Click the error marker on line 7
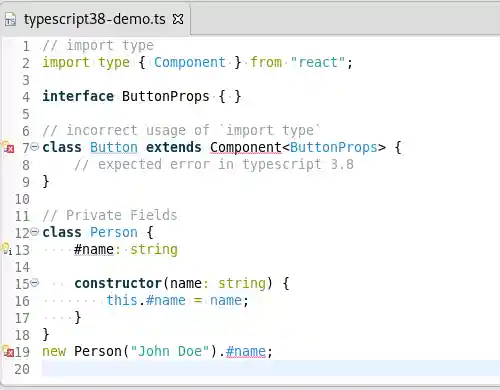 [x=8, y=147]
